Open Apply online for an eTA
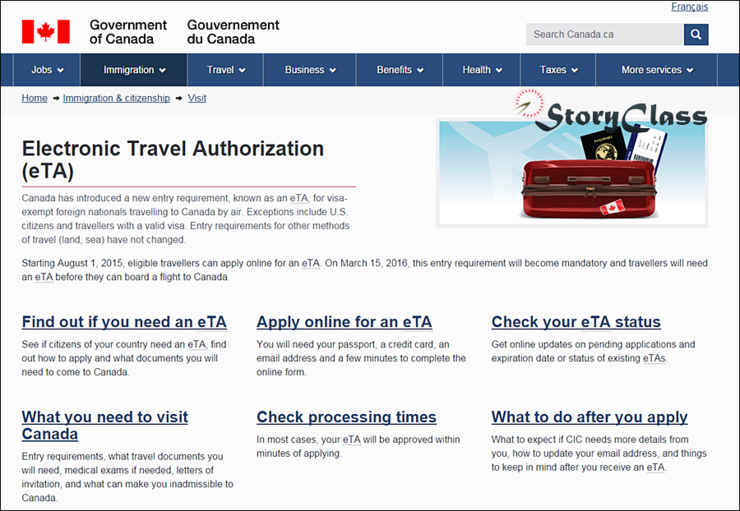Screen dimensions: 740x511 pos(344,322)
